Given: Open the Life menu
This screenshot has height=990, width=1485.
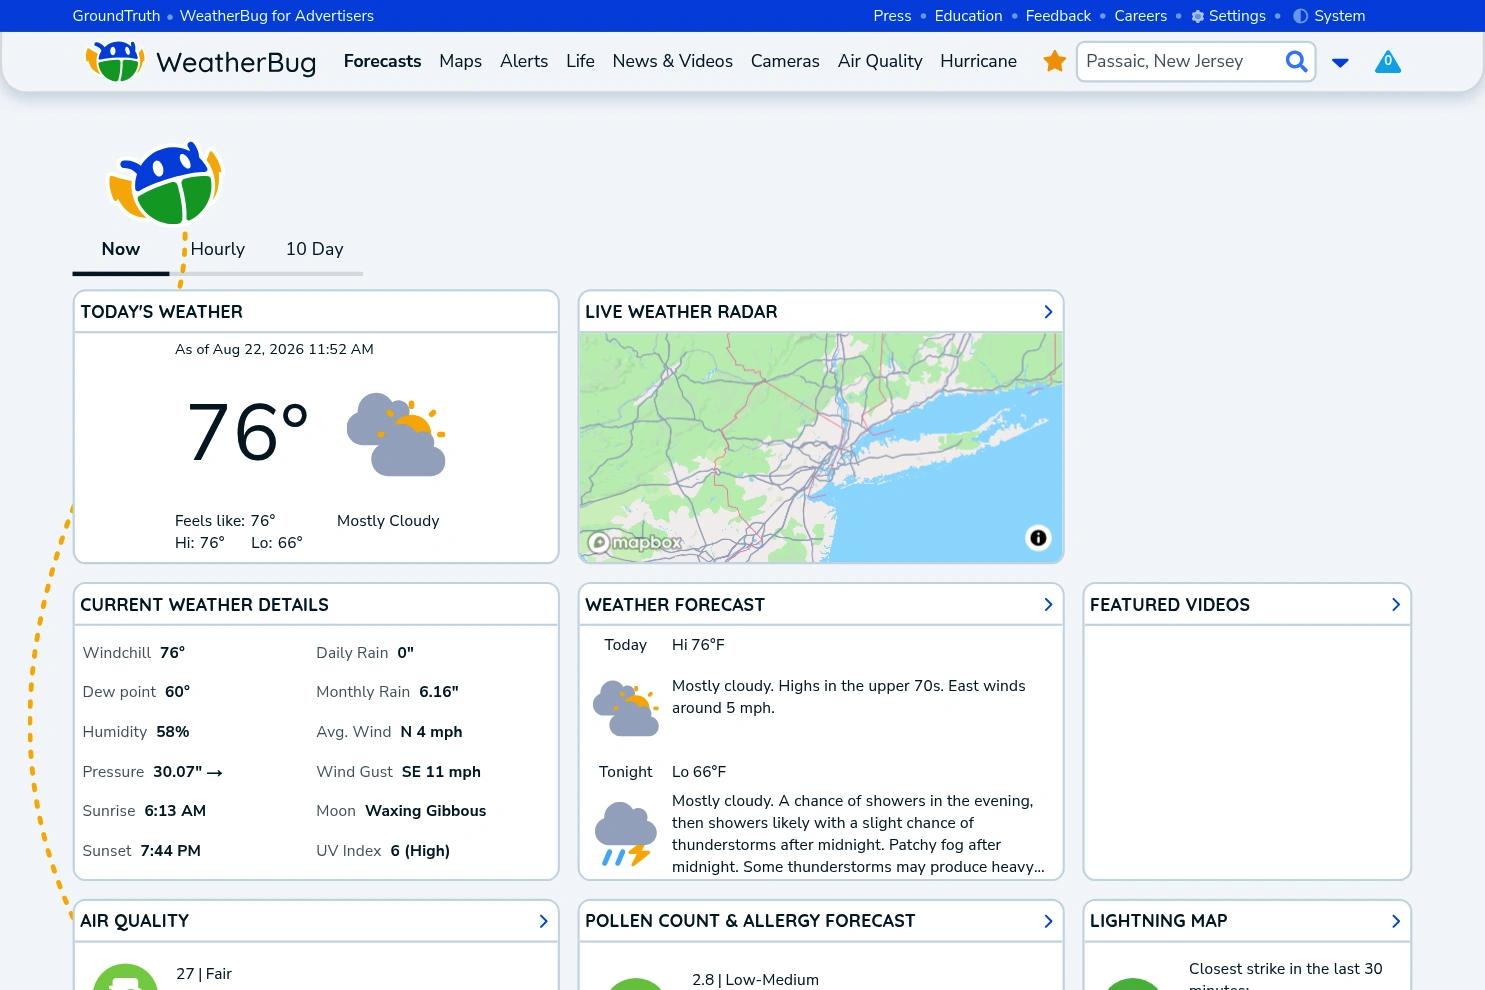Looking at the screenshot, I should point(580,61).
